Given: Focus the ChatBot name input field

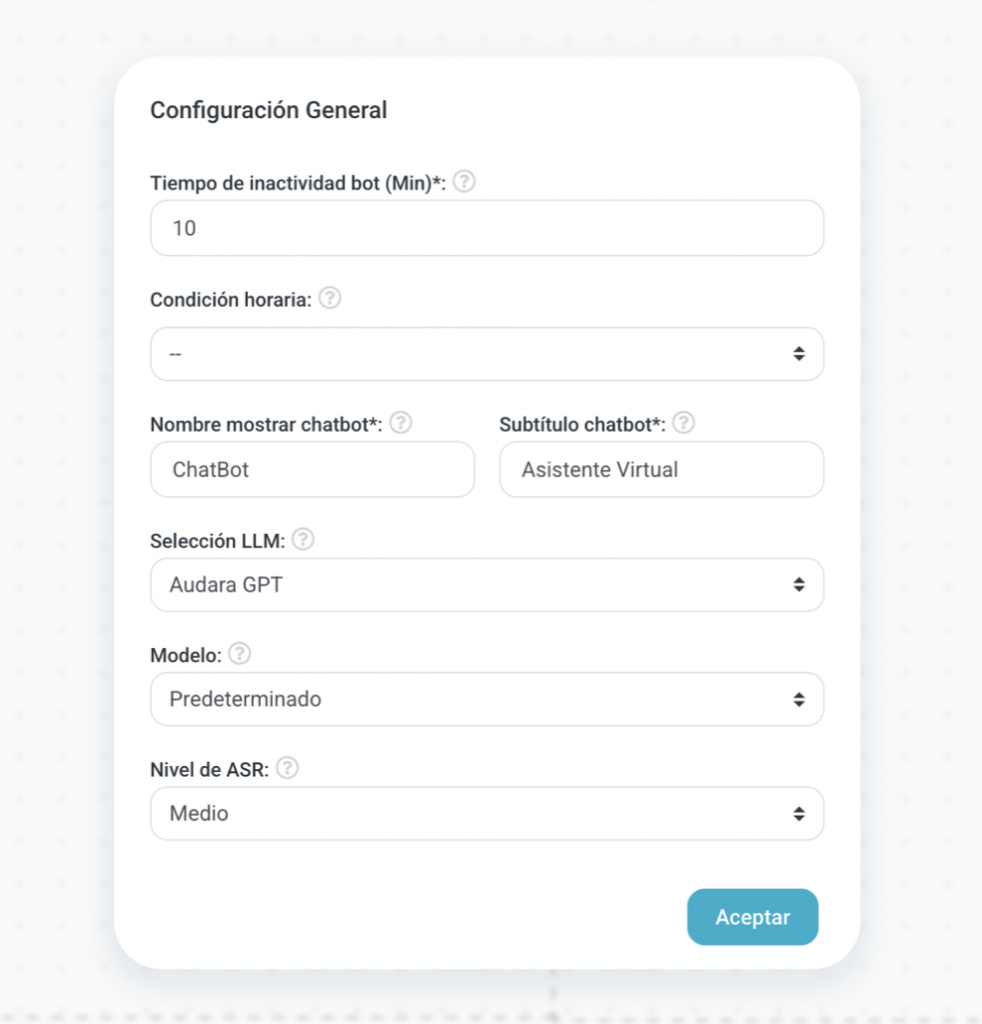Looking at the screenshot, I should (312, 470).
